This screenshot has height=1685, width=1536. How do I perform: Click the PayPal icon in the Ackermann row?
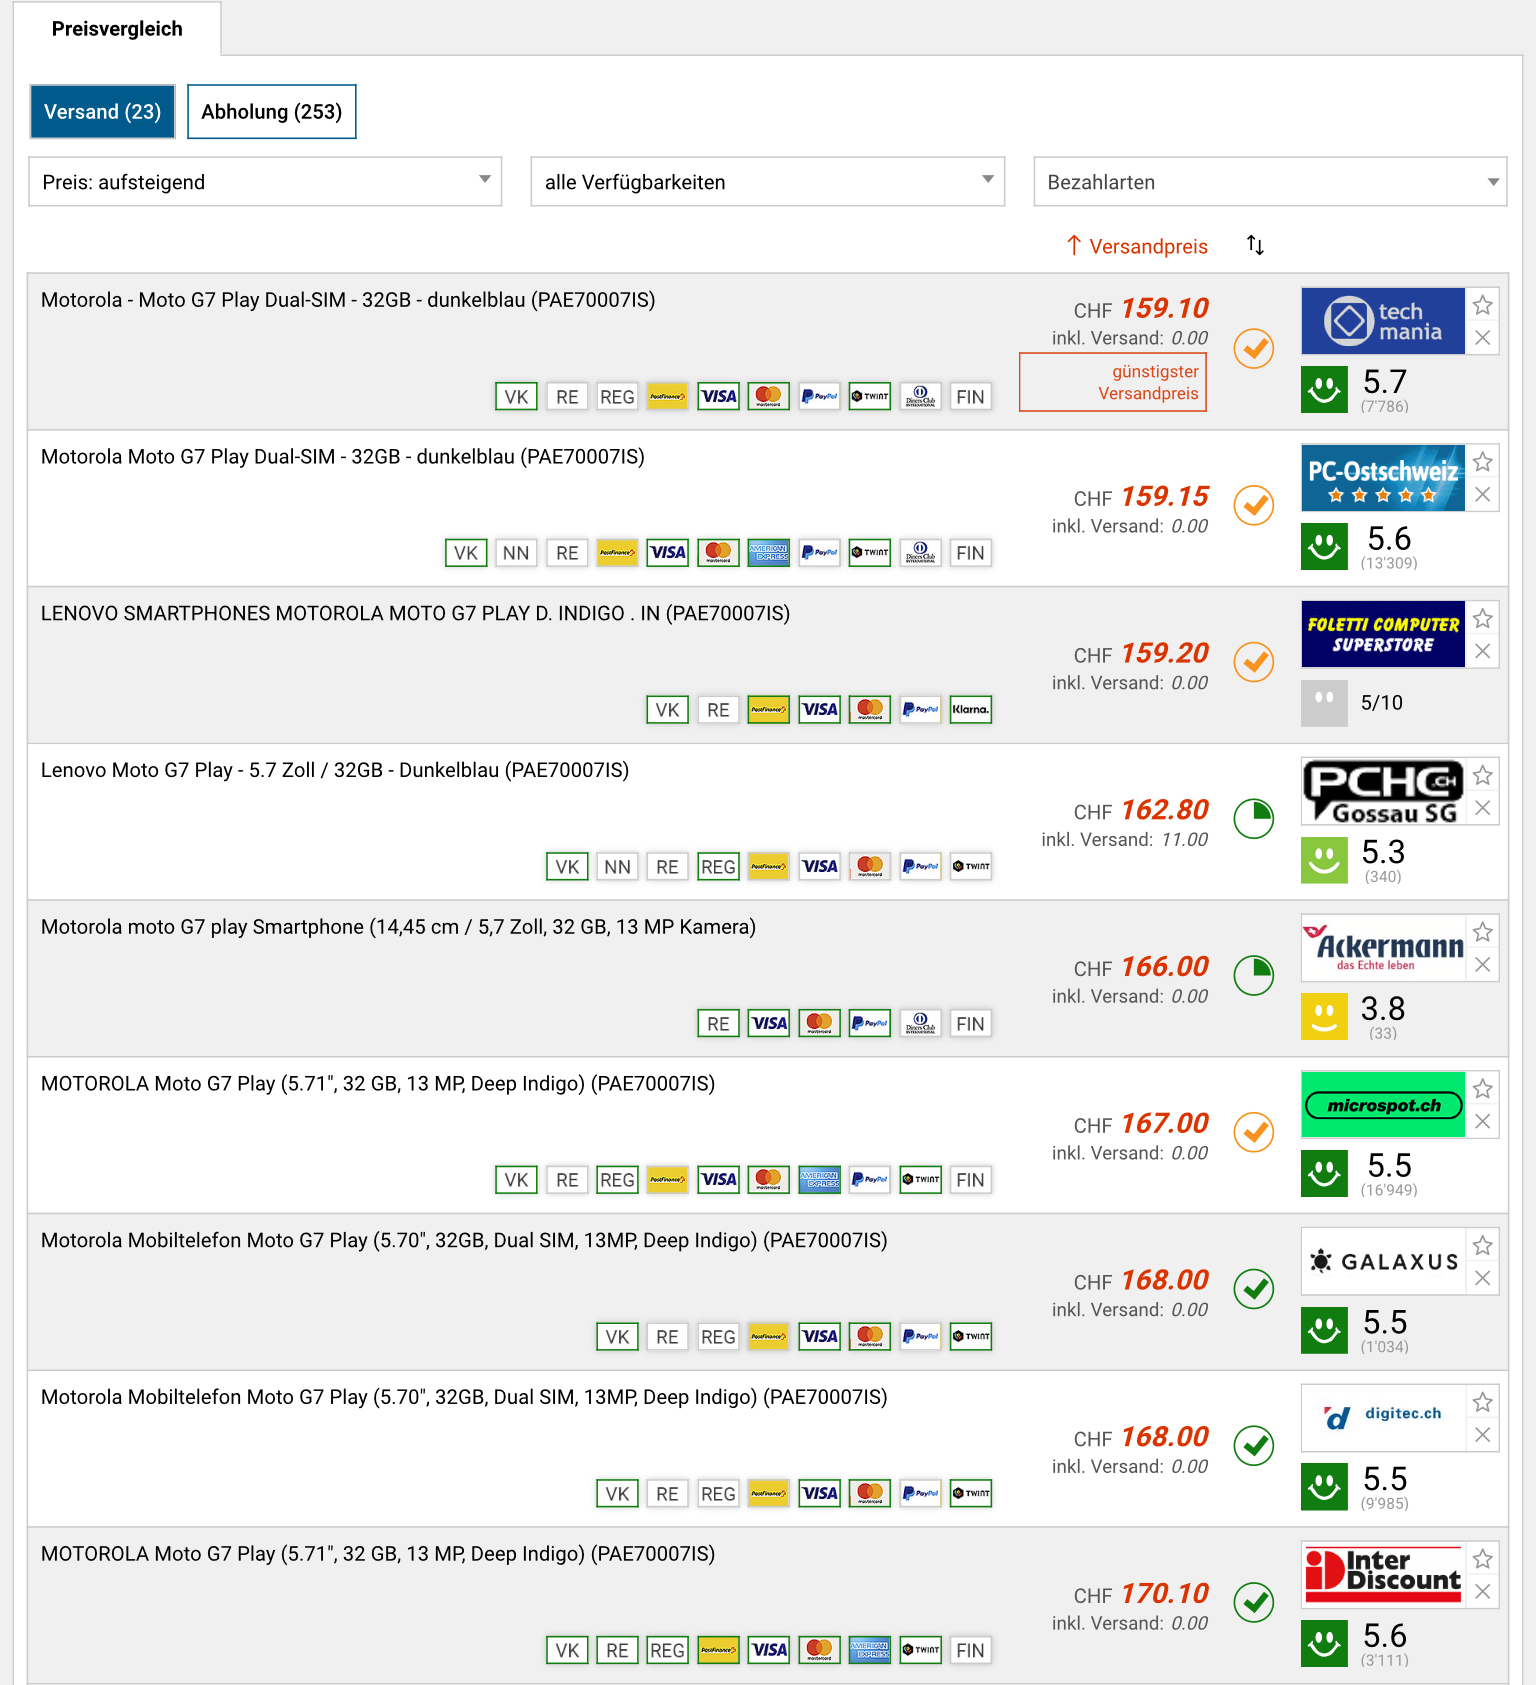click(x=869, y=1023)
